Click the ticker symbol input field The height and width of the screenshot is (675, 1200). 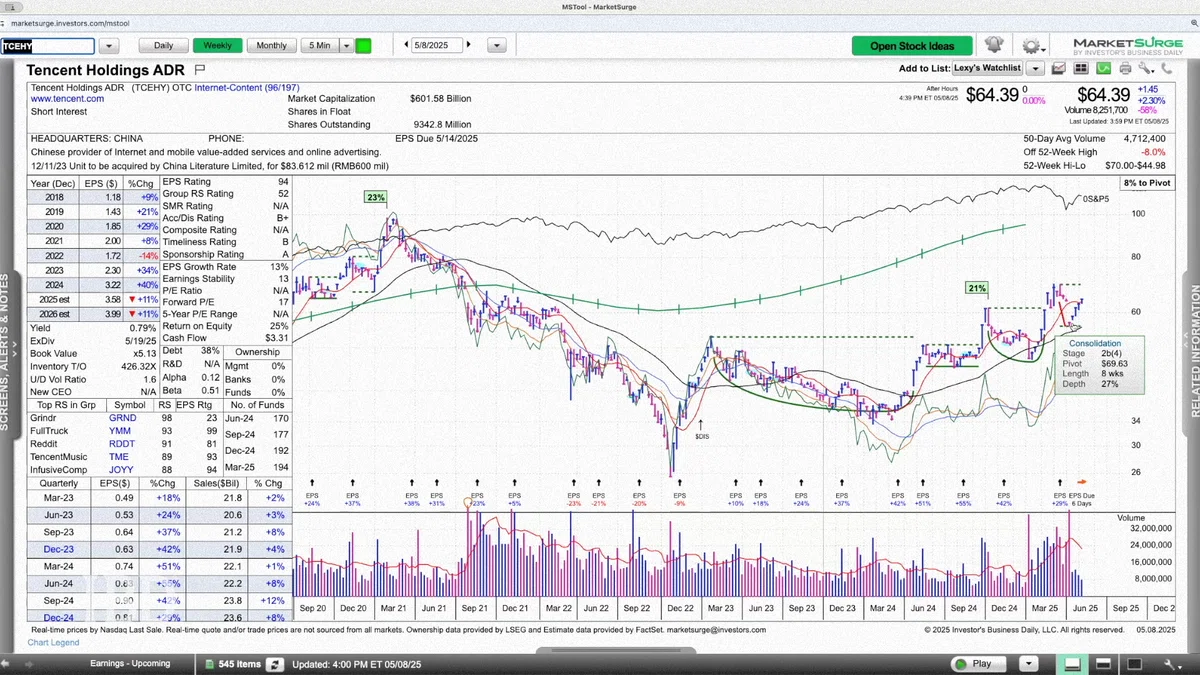[48, 45]
